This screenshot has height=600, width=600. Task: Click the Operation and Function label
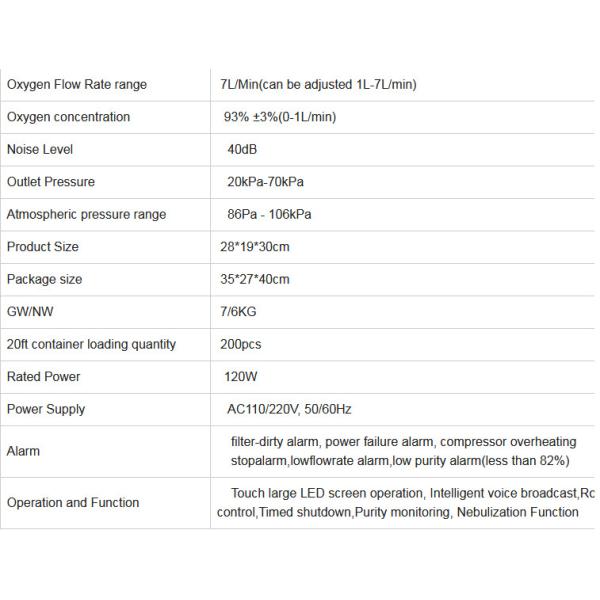click(x=73, y=503)
